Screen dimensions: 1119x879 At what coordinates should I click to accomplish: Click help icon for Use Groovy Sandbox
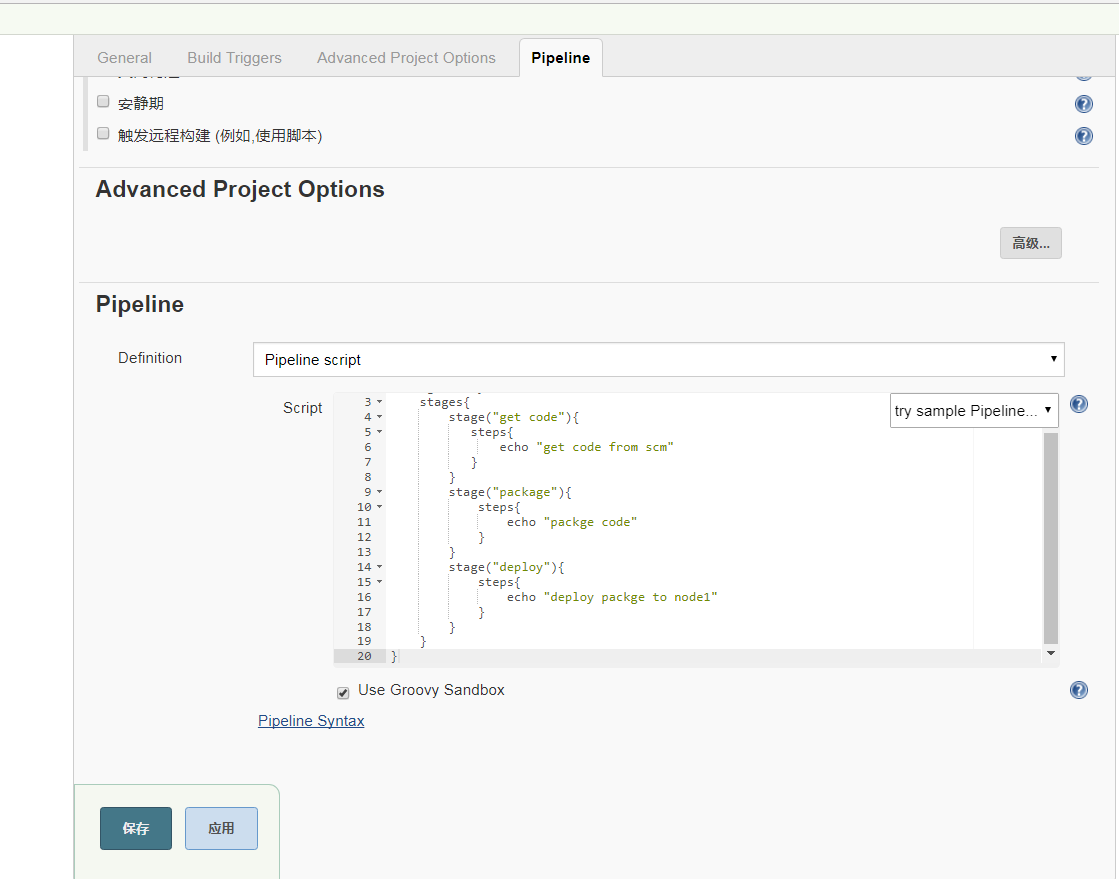tap(1079, 690)
